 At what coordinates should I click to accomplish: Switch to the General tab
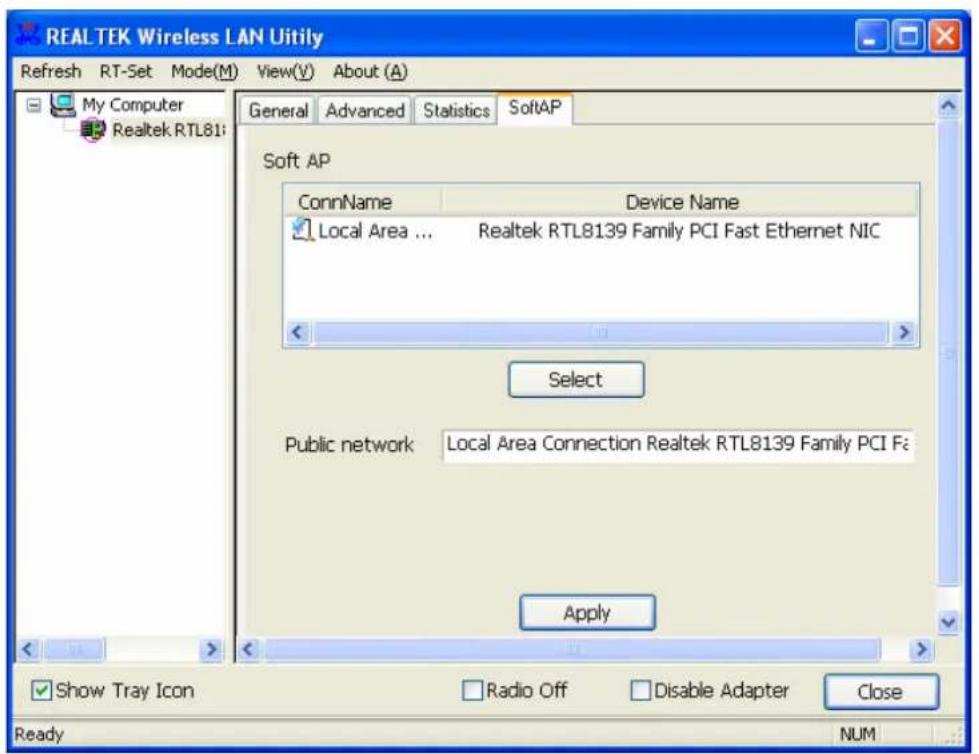278,110
